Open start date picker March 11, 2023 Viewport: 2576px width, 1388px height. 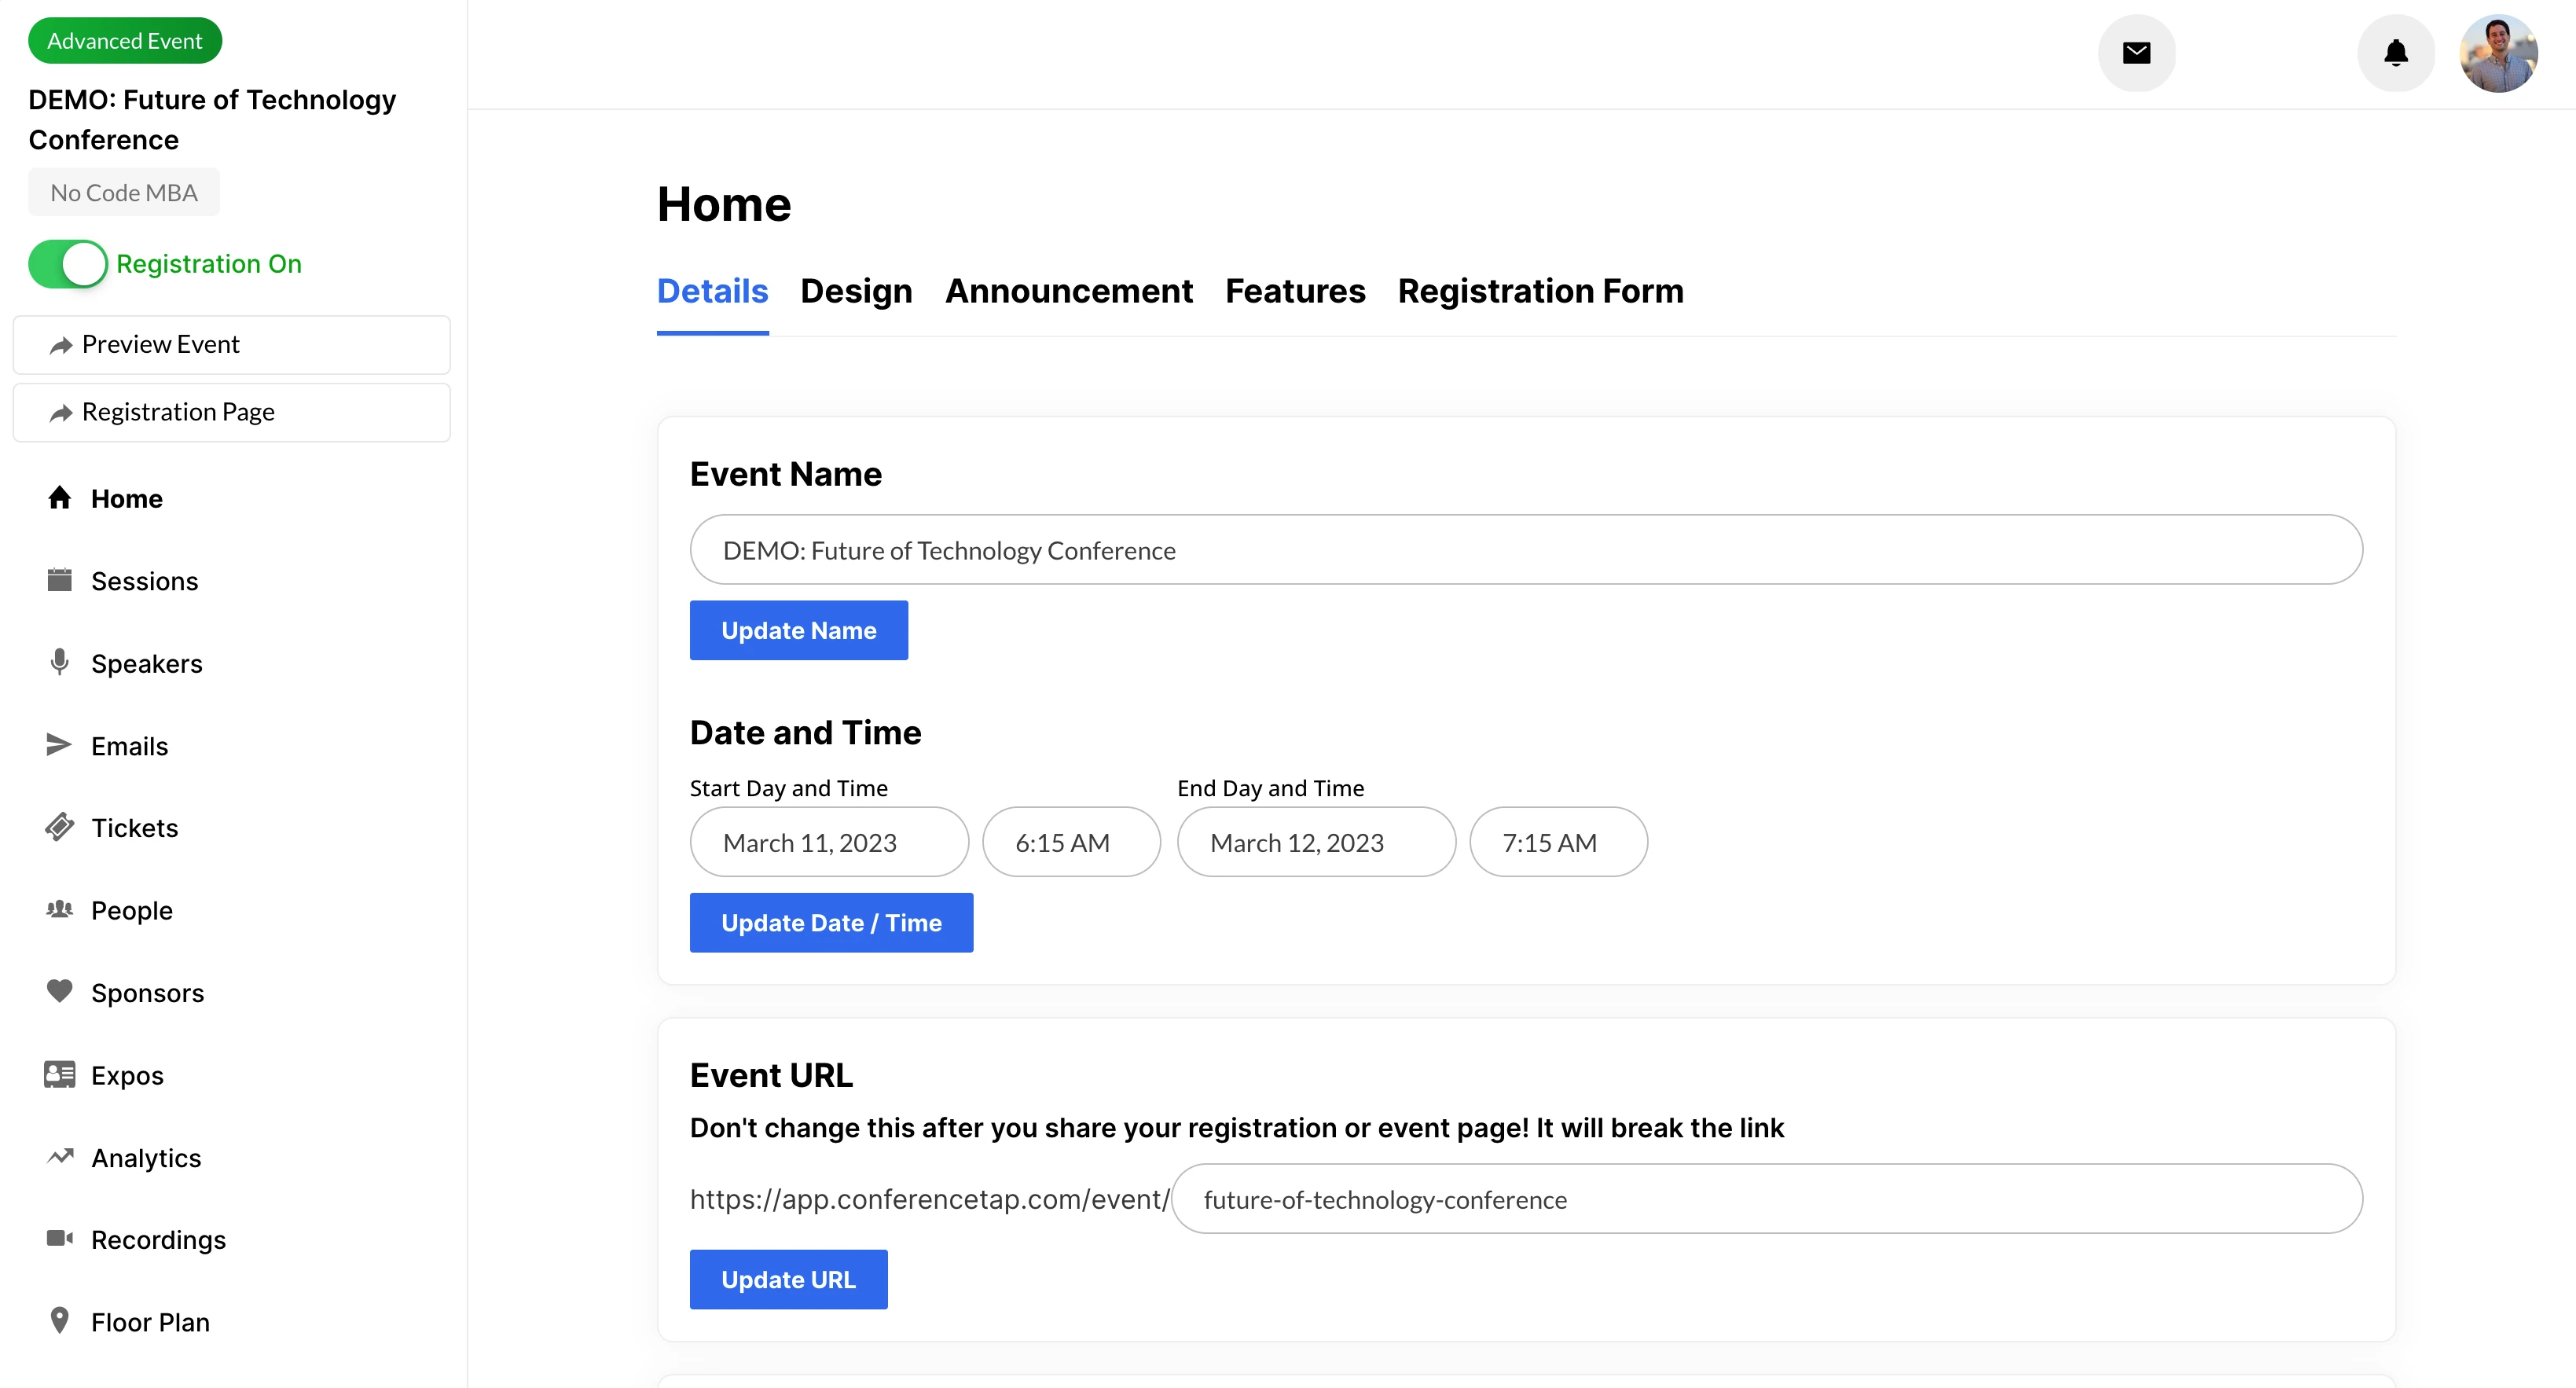(829, 842)
